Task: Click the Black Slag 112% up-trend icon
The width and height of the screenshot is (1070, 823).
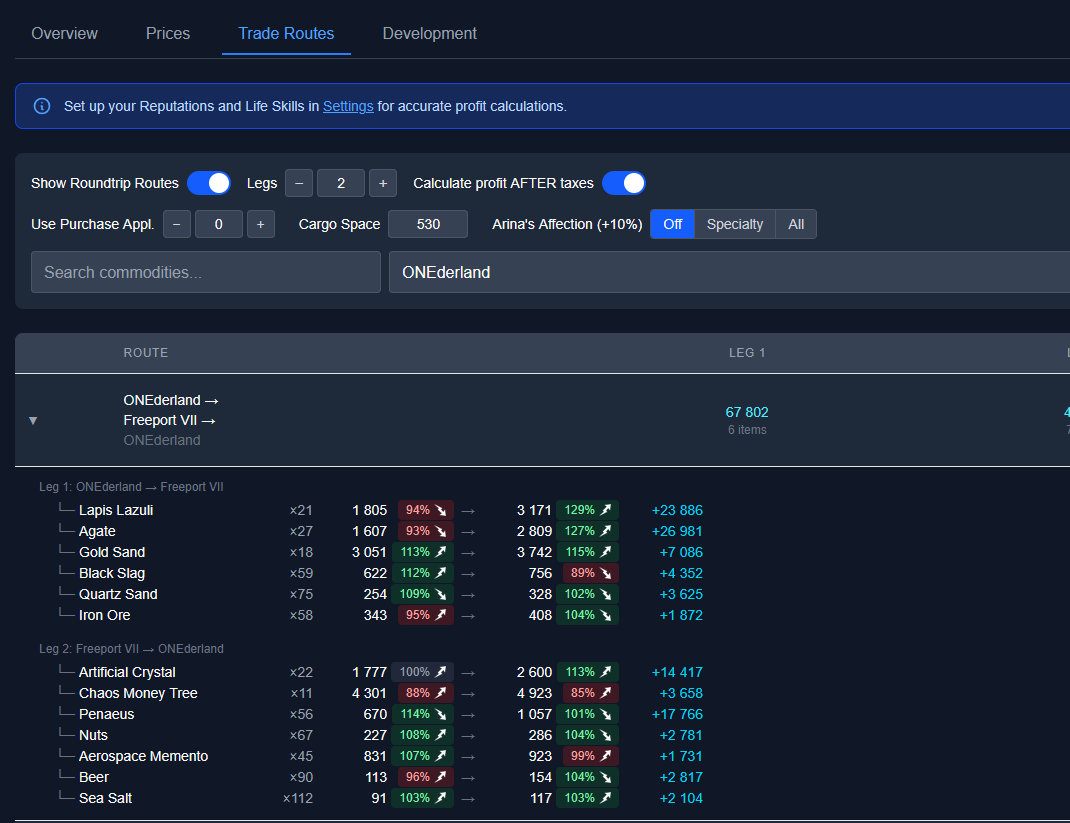Action: 441,573
